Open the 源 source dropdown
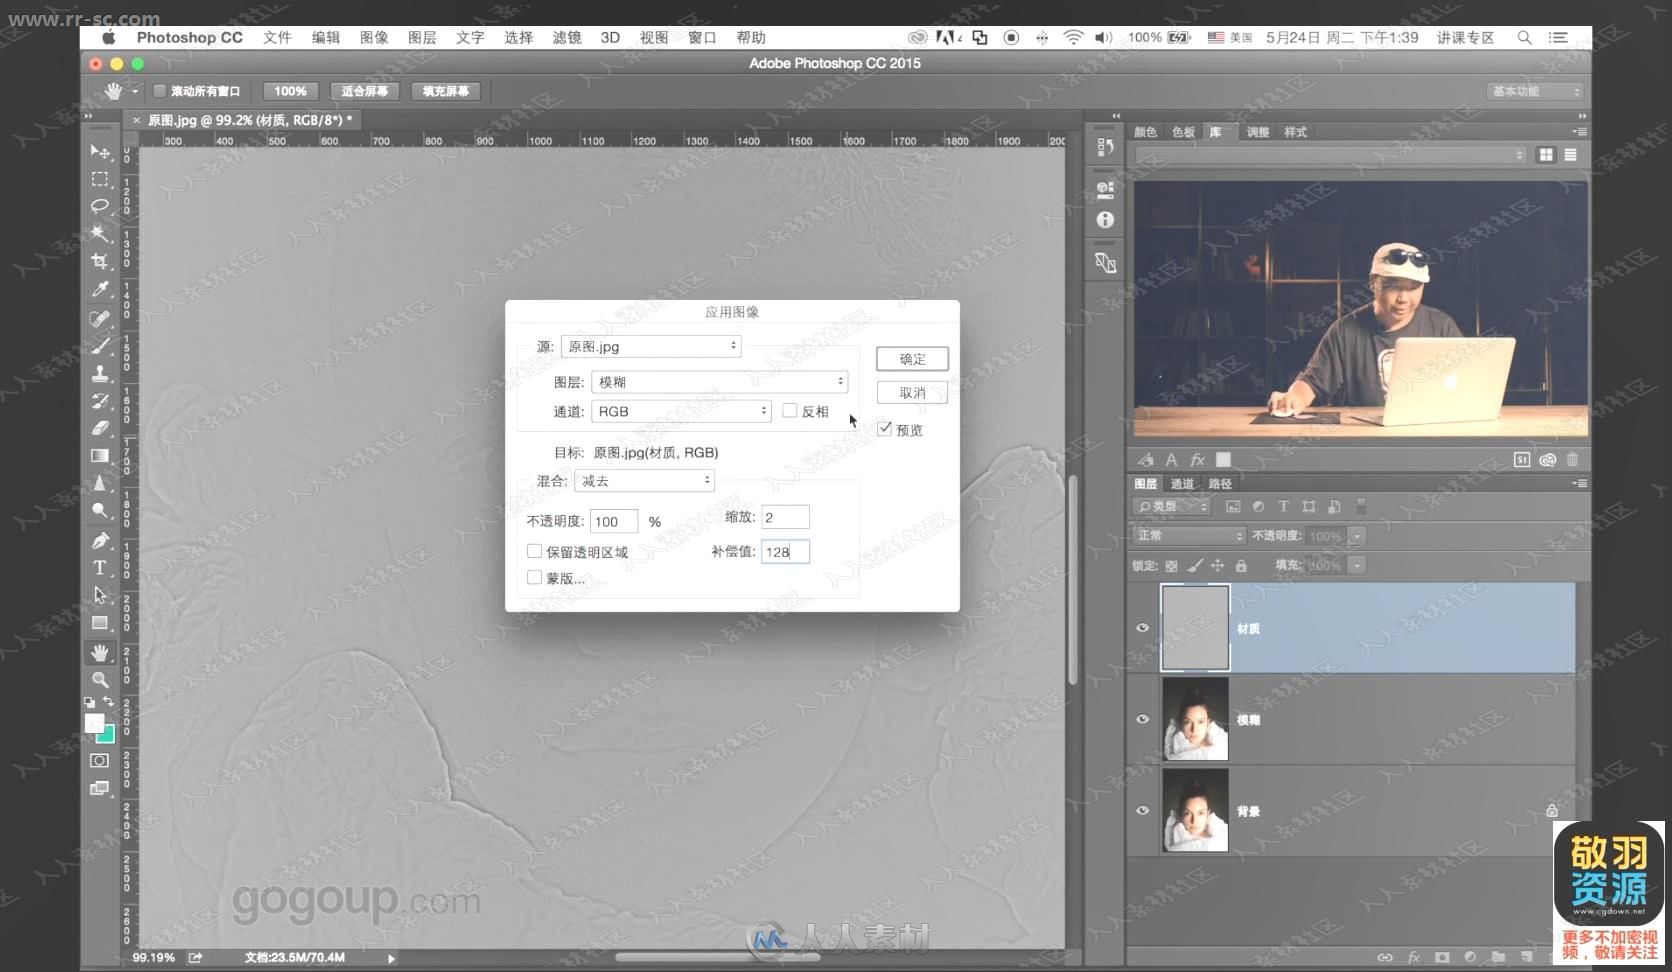This screenshot has height=972, width=1672. point(651,346)
